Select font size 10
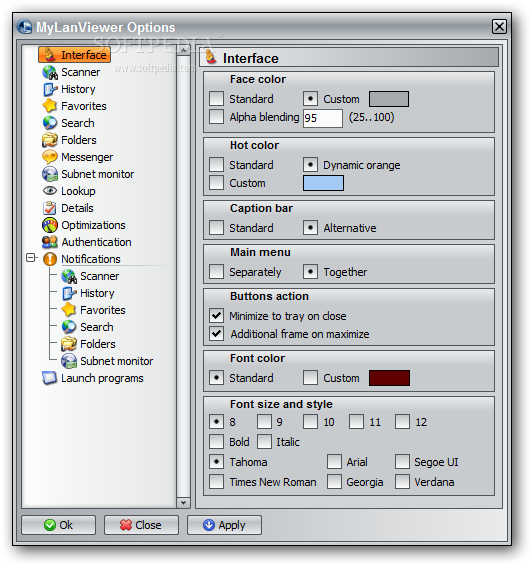Image resolution: width=532 pixels, height=566 pixels. pyautogui.click(x=310, y=422)
